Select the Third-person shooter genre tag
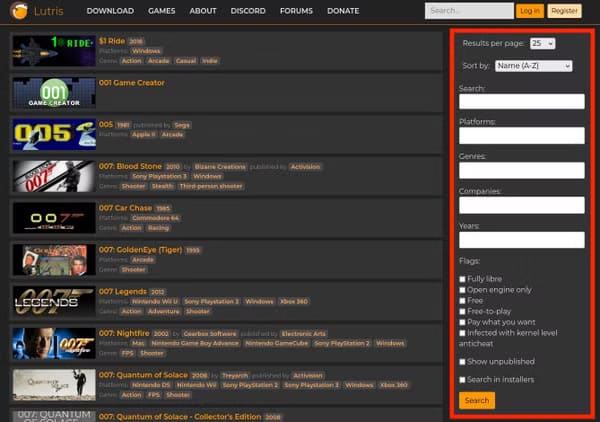Image resolution: width=600 pixels, height=422 pixels. (211, 186)
